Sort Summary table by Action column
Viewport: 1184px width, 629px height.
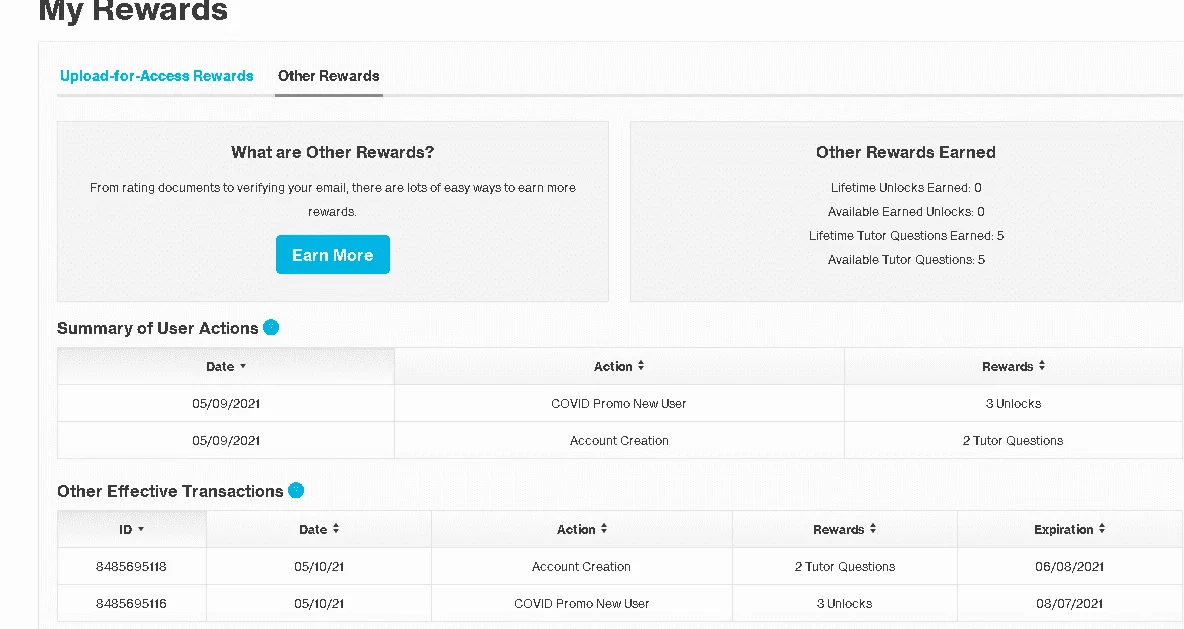click(x=619, y=366)
